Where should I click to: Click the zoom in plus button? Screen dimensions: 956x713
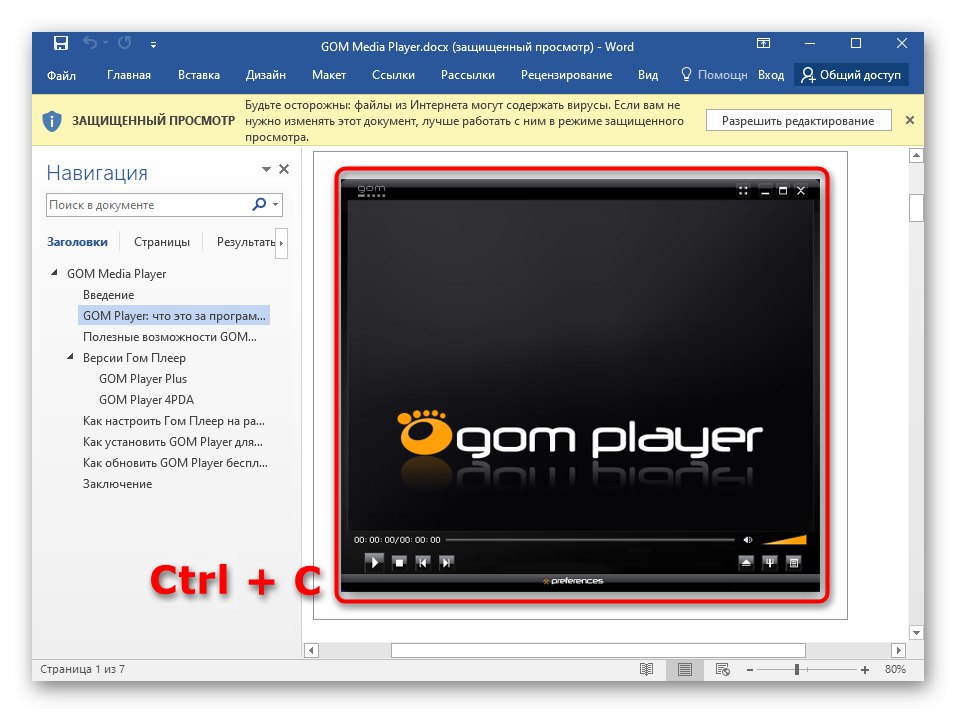[x=865, y=670]
